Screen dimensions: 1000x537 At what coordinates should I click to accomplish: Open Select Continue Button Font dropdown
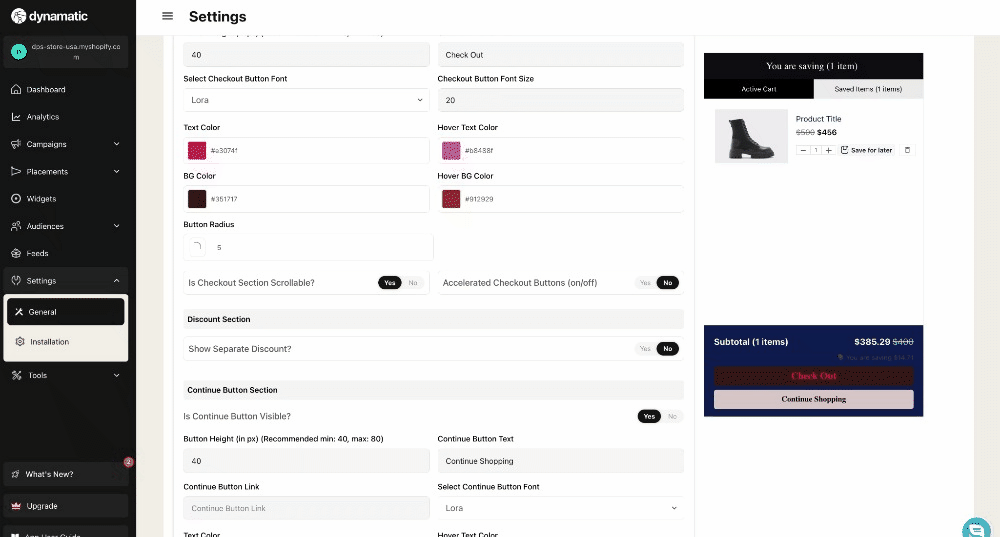click(x=560, y=508)
